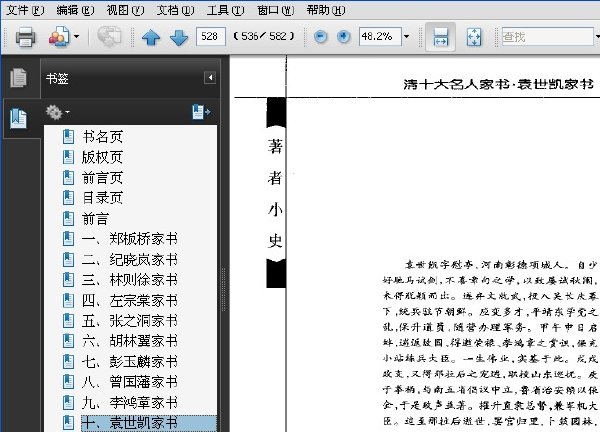Select fit one full page view
This screenshot has width=600, height=432.
coord(474,37)
